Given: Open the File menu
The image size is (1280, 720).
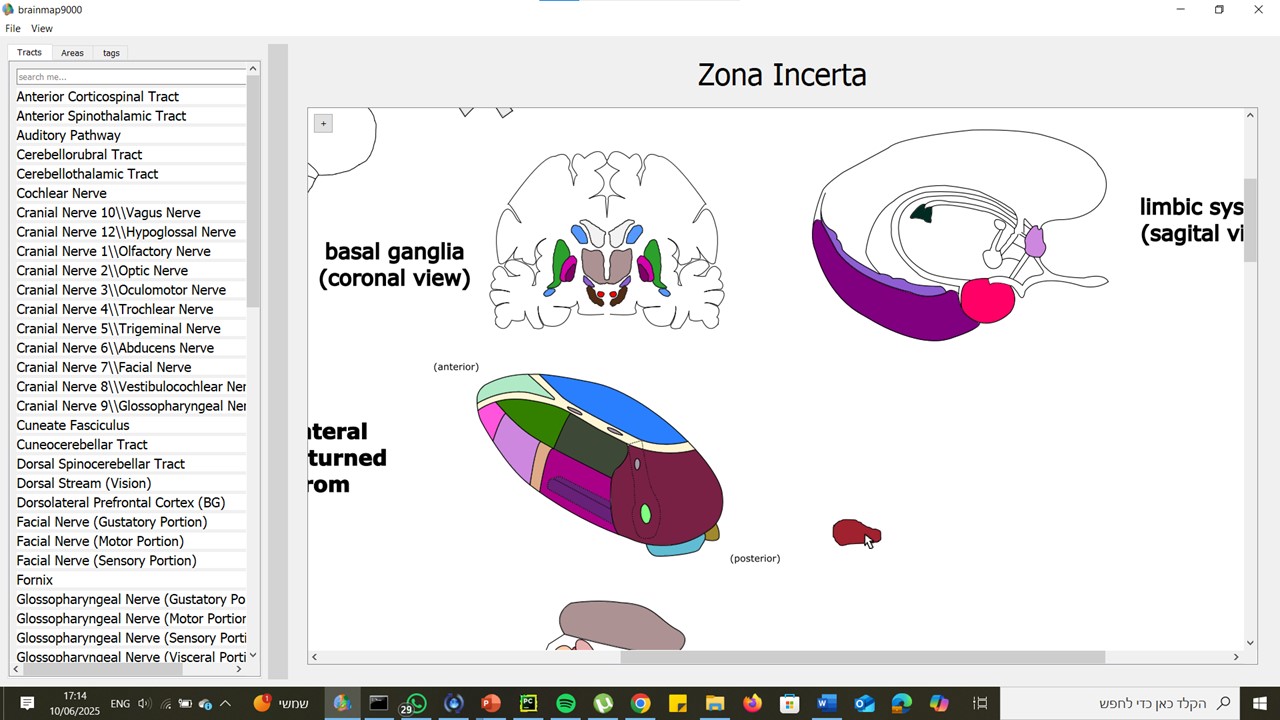Looking at the screenshot, I should [13, 29].
